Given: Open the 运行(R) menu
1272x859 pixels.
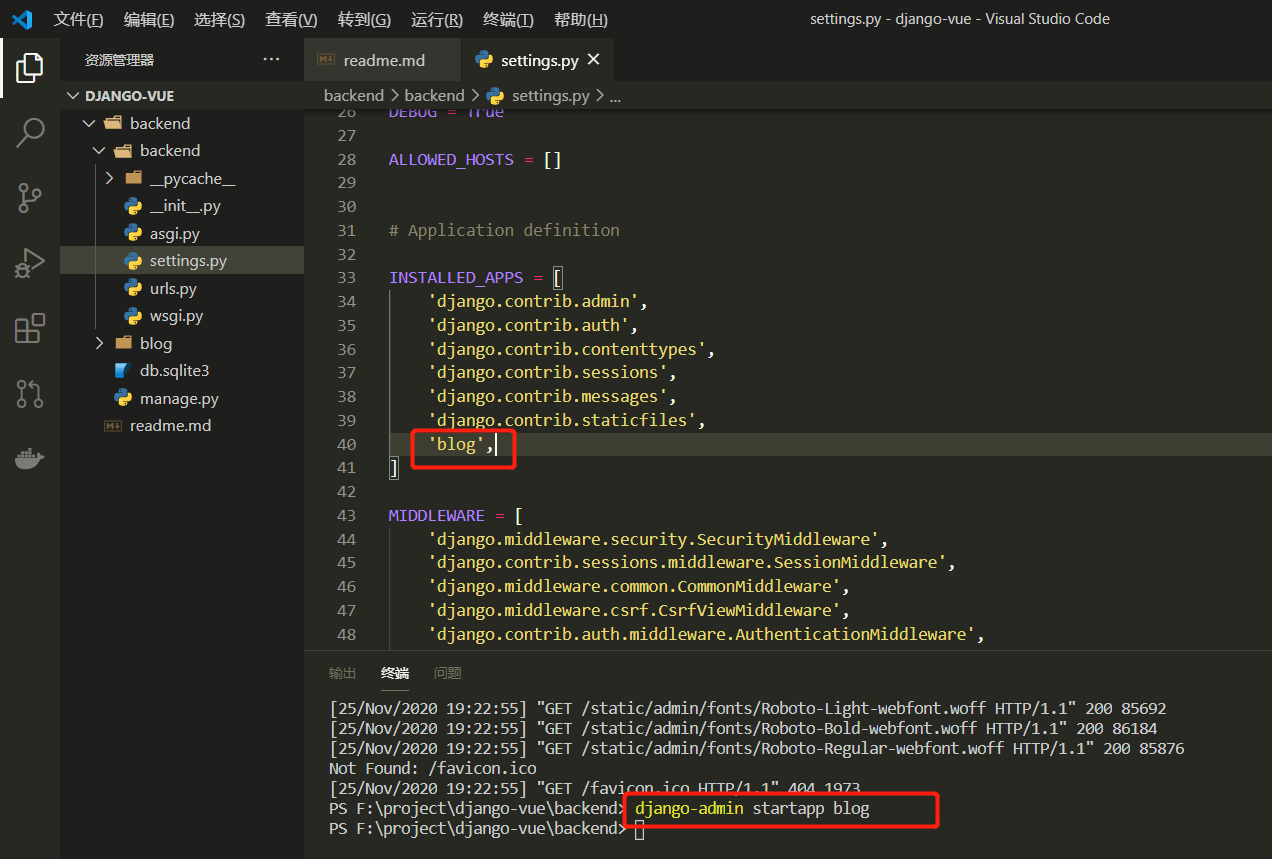Looking at the screenshot, I should point(437,19).
